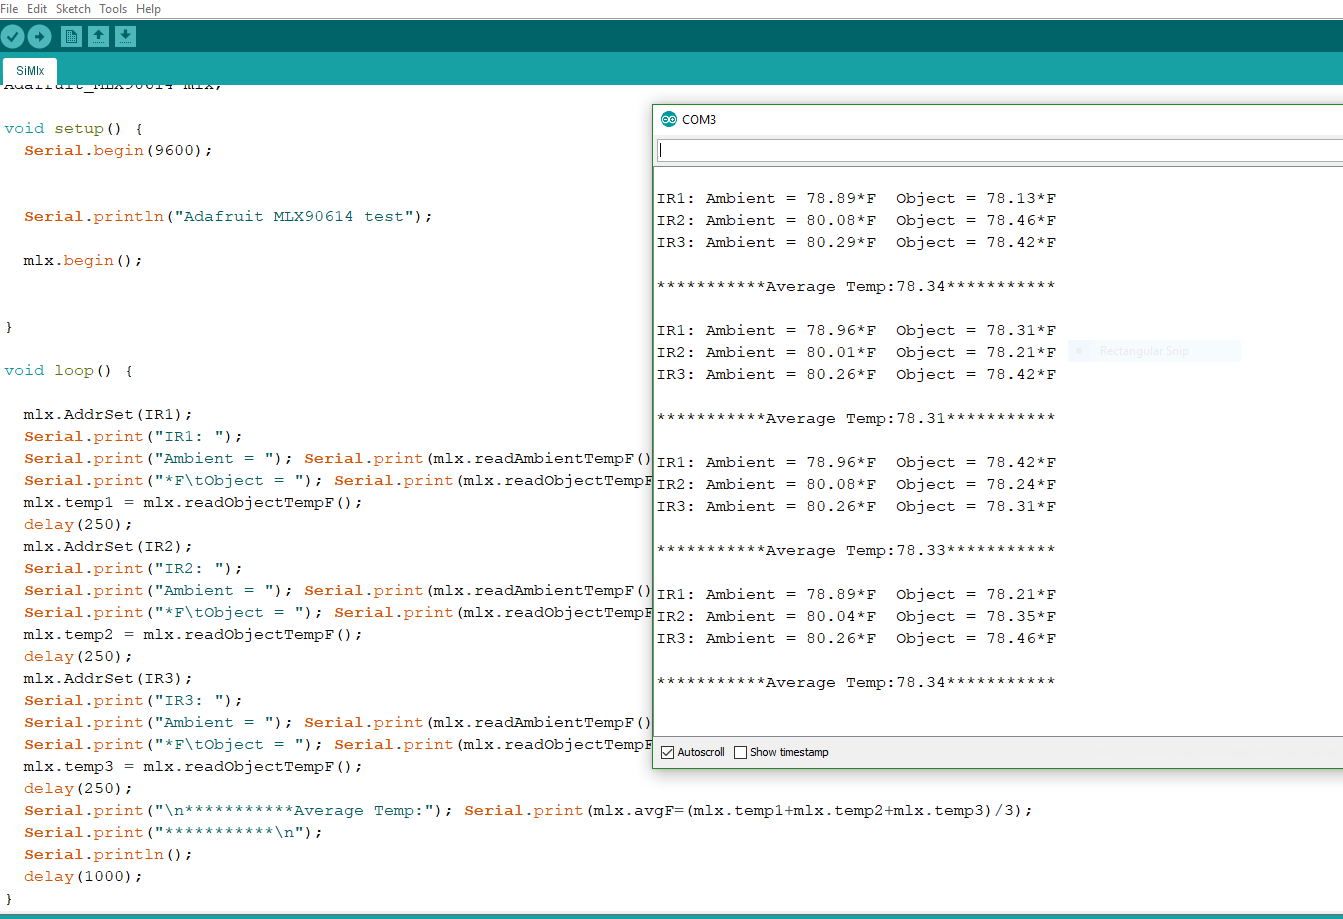
Task: Click the IR2 Ambient = 80.04*F output line
Action: (856, 616)
